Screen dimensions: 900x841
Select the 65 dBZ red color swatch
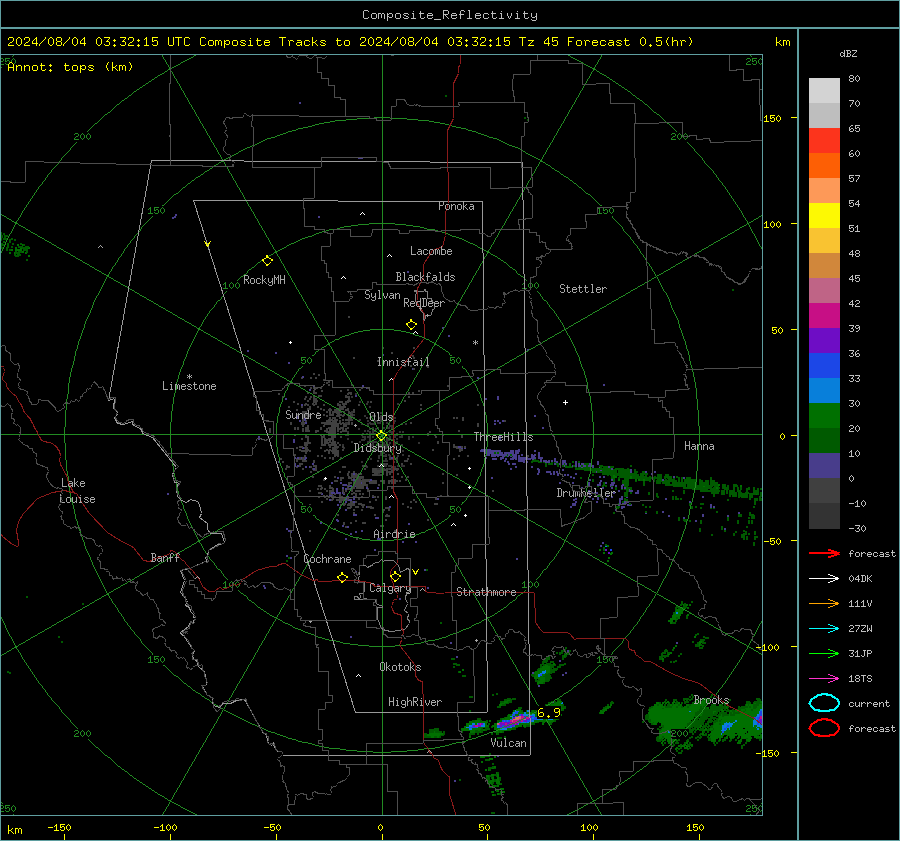coord(824,141)
